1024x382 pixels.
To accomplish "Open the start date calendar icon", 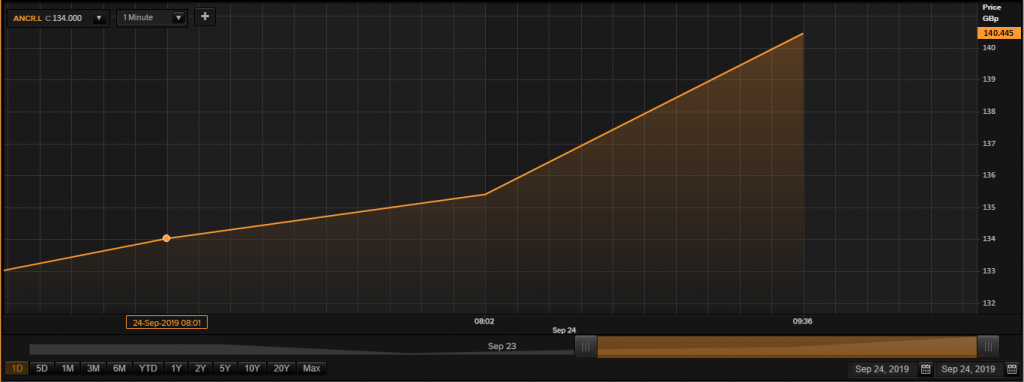I will [x=925, y=369].
